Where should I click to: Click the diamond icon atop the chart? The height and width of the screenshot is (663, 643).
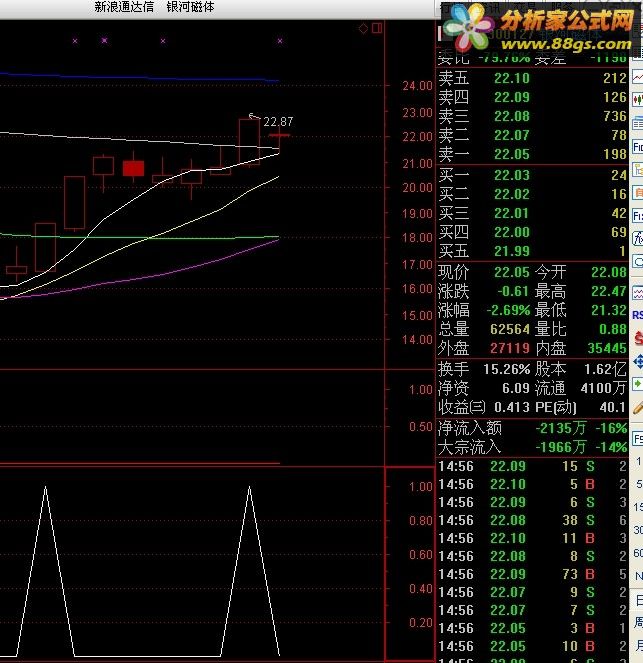coord(363,29)
